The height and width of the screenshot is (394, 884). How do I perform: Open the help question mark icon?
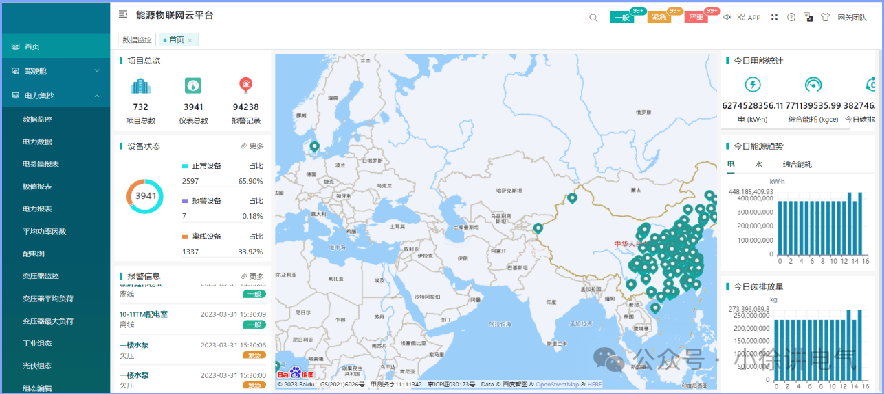tap(791, 17)
